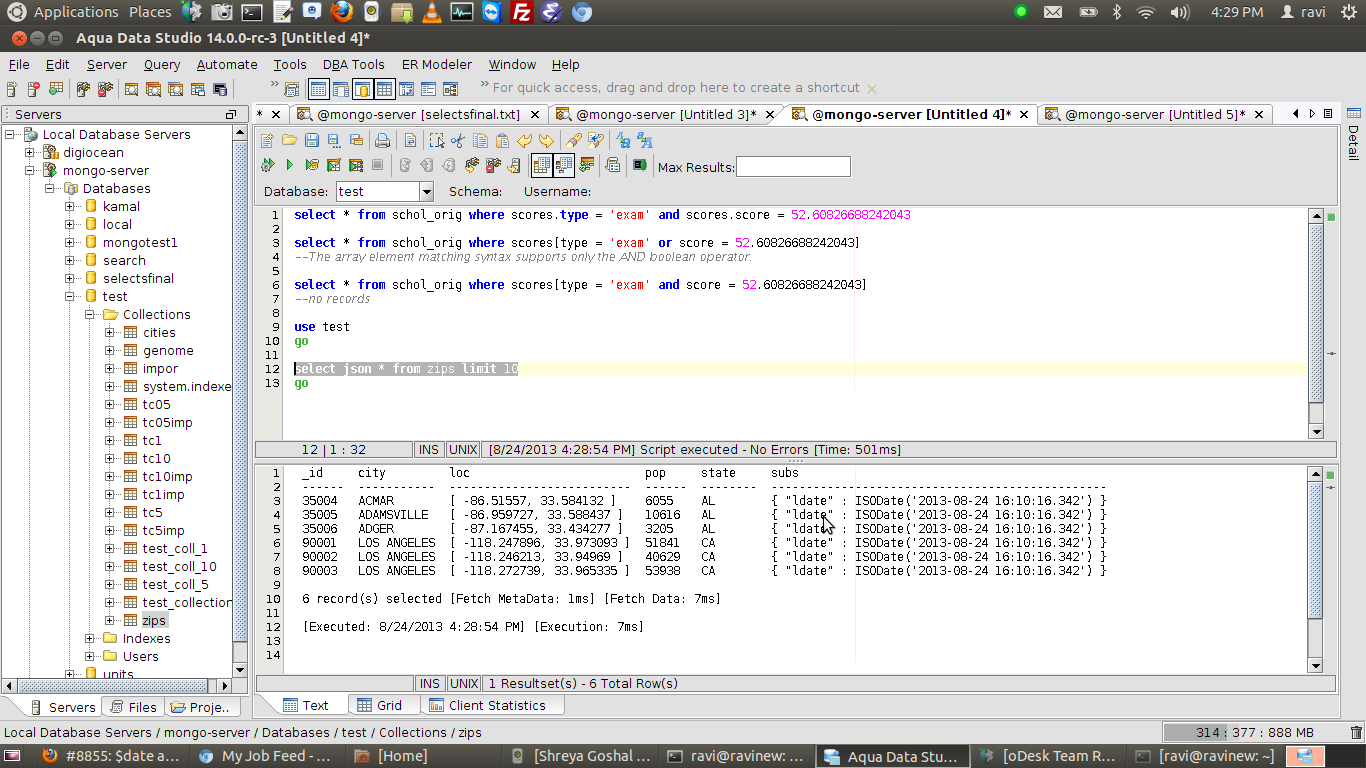This screenshot has height=768, width=1366.
Task: Click the gray Stop execution square icon
Action: click(377, 165)
